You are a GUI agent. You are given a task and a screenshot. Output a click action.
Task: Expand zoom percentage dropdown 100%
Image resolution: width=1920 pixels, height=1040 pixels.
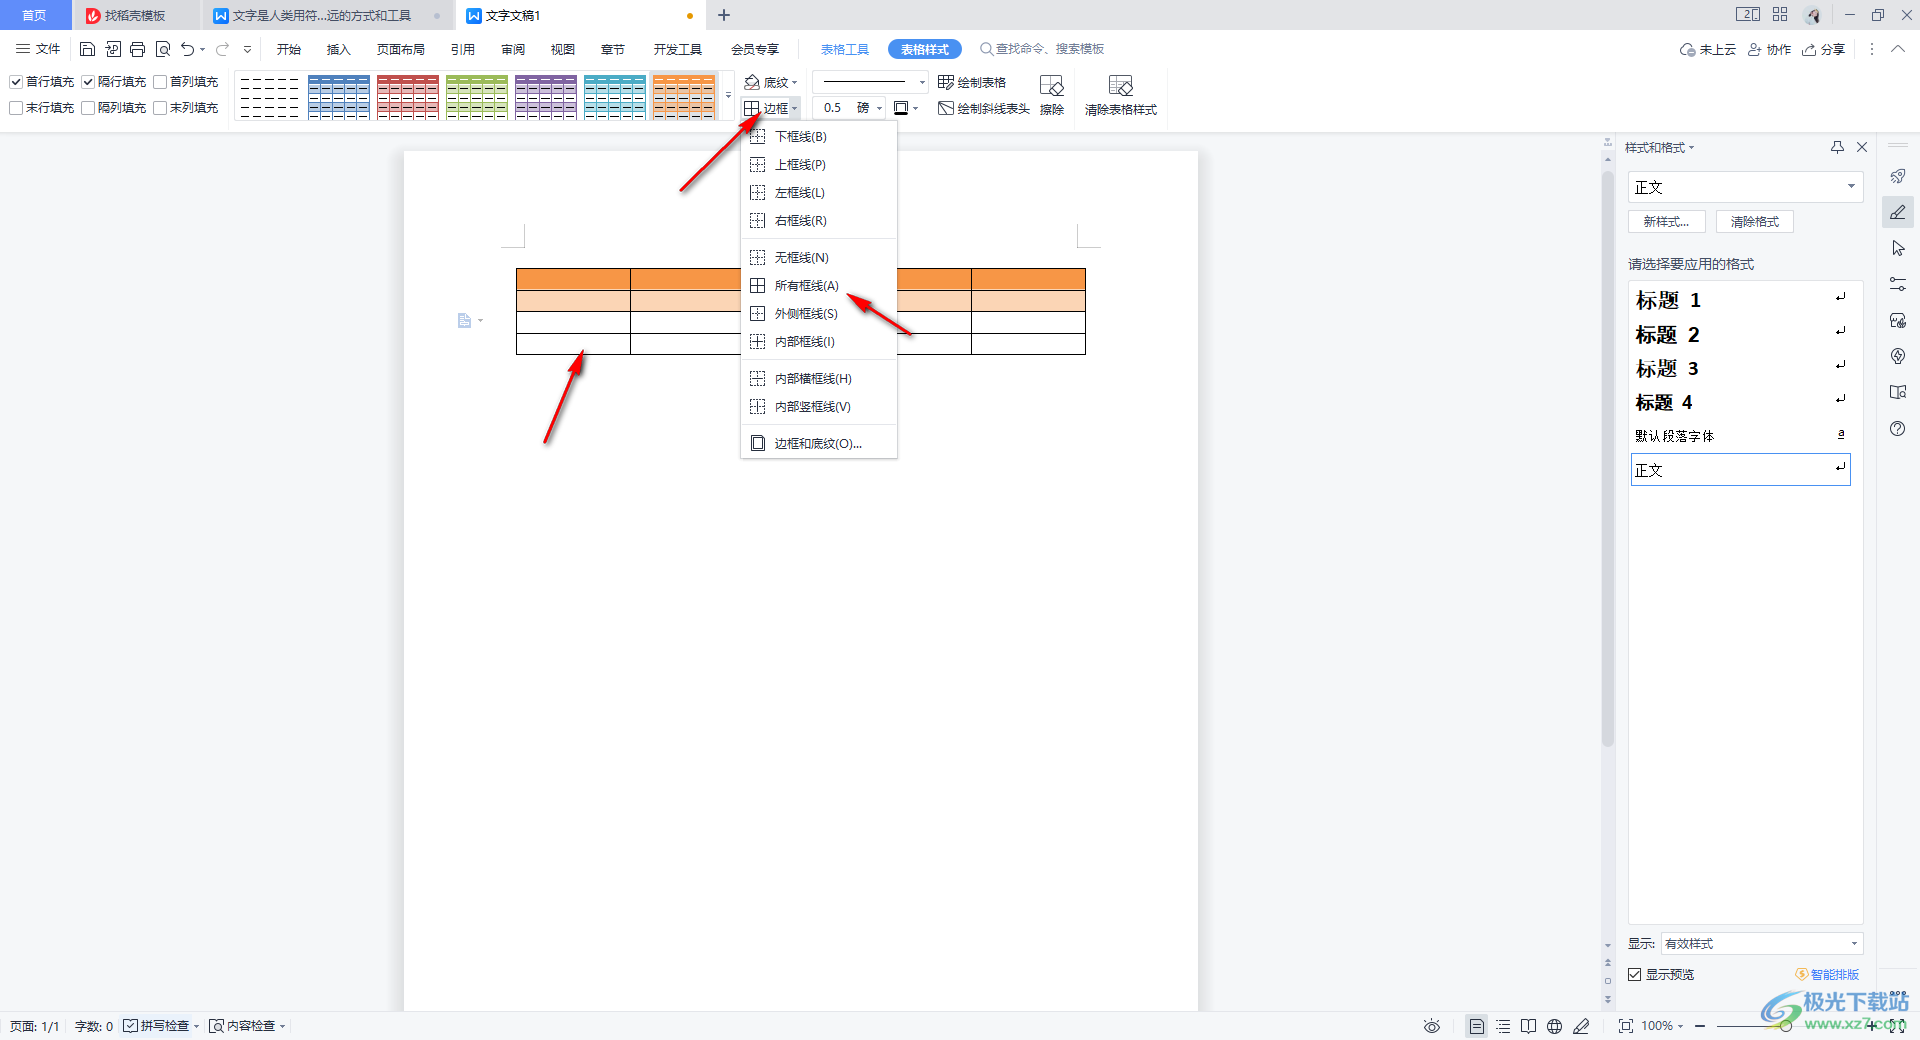tap(1680, 1026)
